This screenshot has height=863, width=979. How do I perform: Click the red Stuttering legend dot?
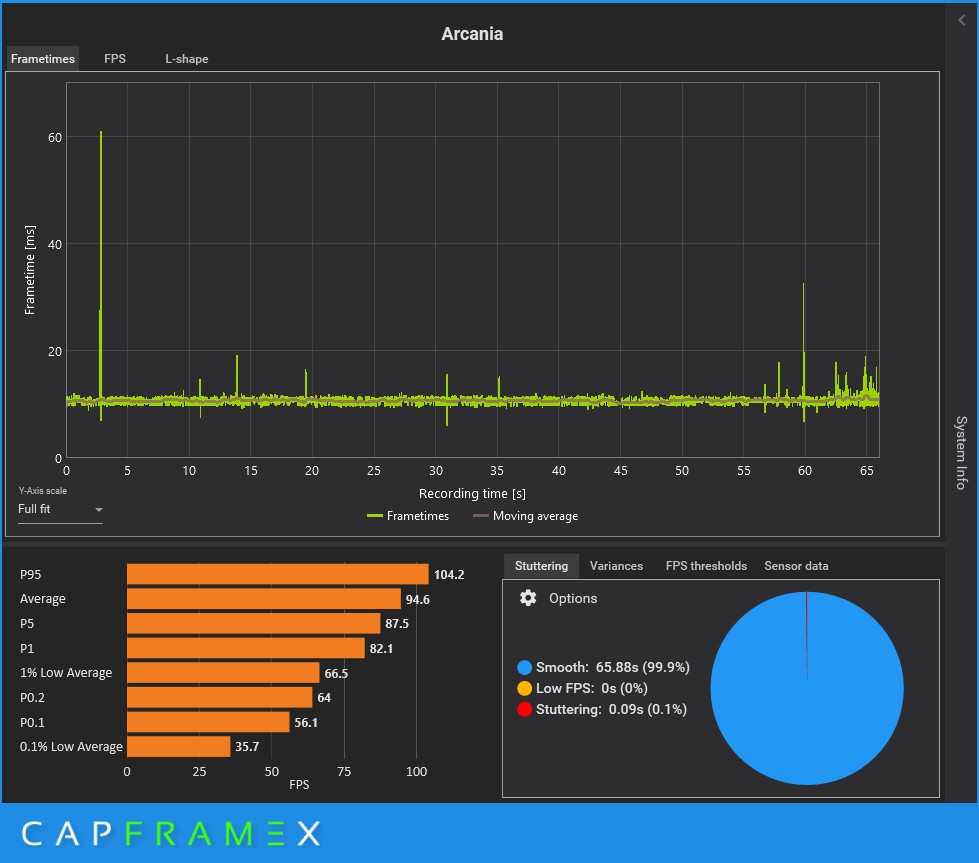(524, 709)
